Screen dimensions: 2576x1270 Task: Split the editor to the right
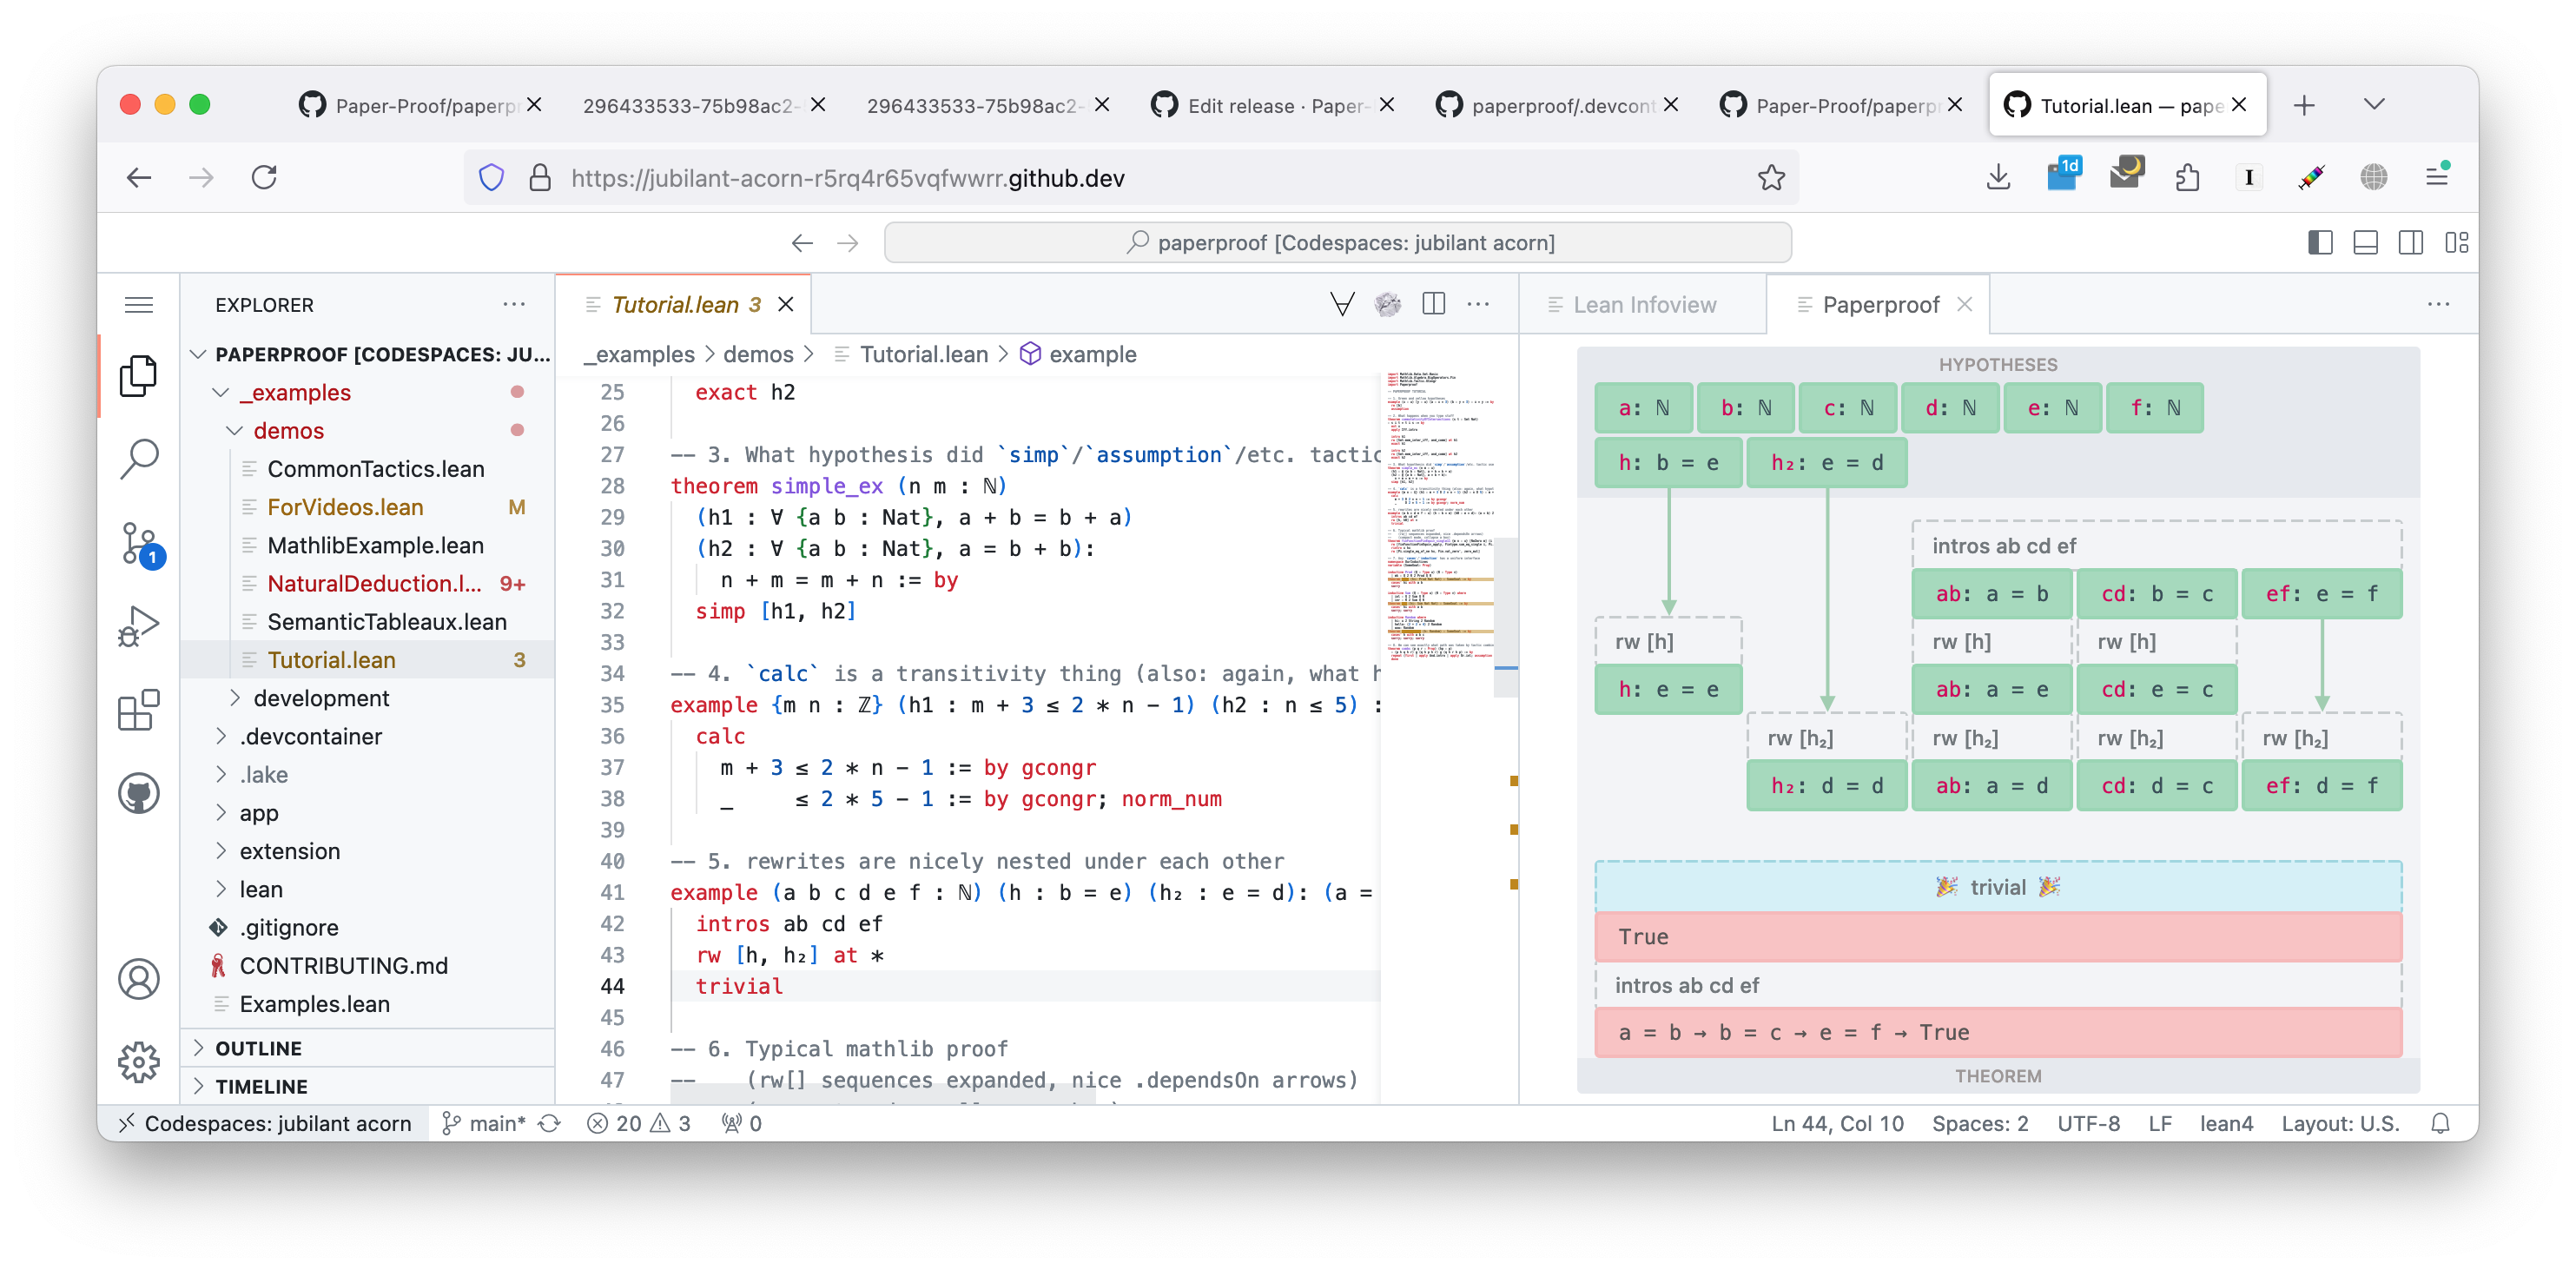coord(1433,304)
